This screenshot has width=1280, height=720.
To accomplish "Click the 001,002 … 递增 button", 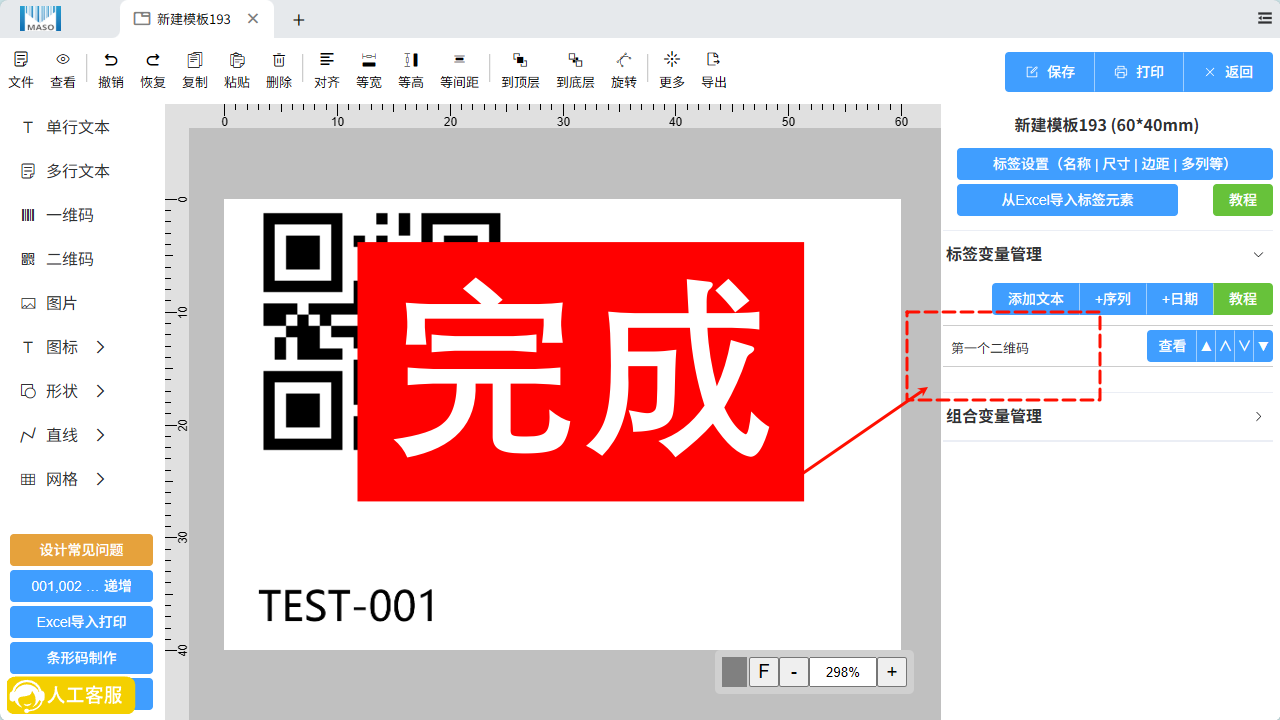I will tap(81, 586).
